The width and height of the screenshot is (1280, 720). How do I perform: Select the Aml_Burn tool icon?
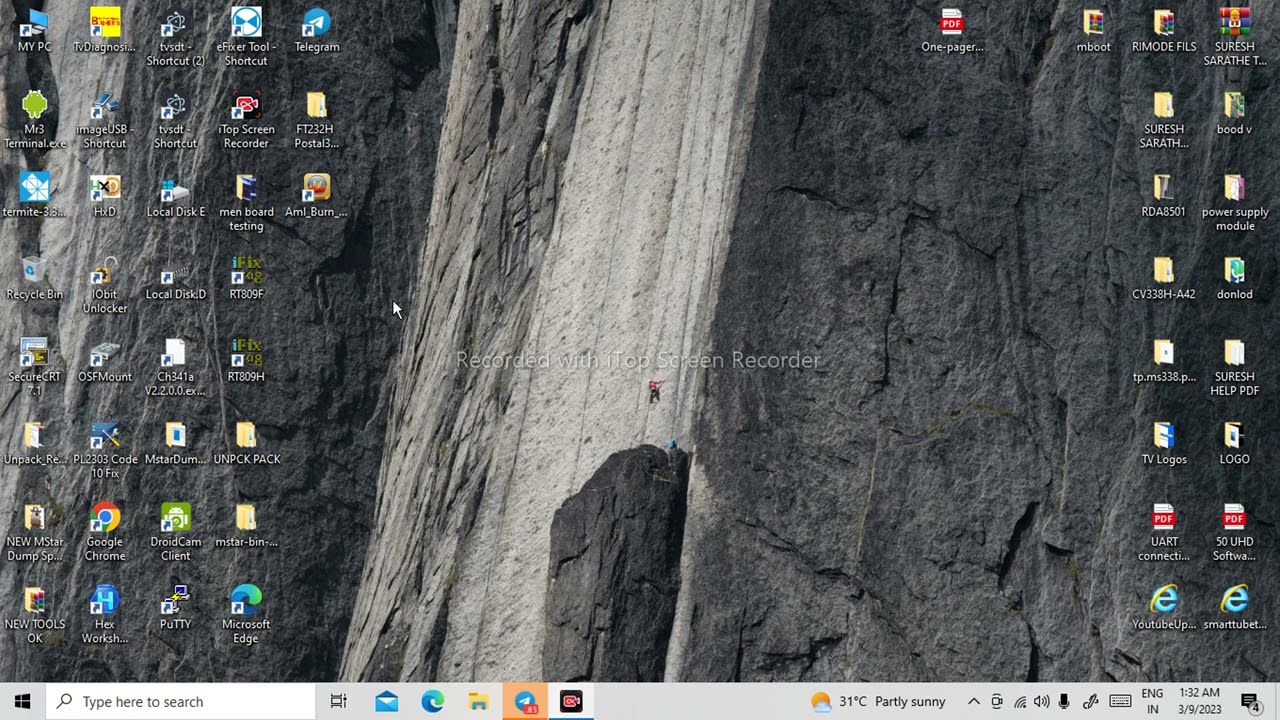pos(317,195)
